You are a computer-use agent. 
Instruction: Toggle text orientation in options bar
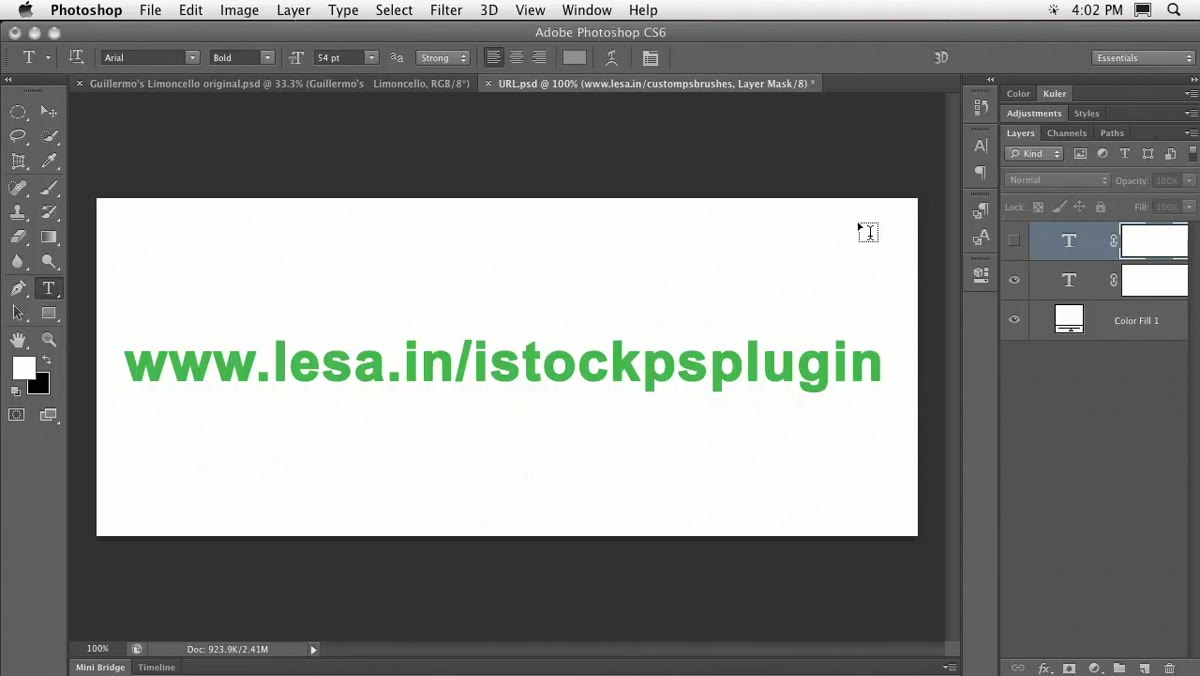[76, 58]
